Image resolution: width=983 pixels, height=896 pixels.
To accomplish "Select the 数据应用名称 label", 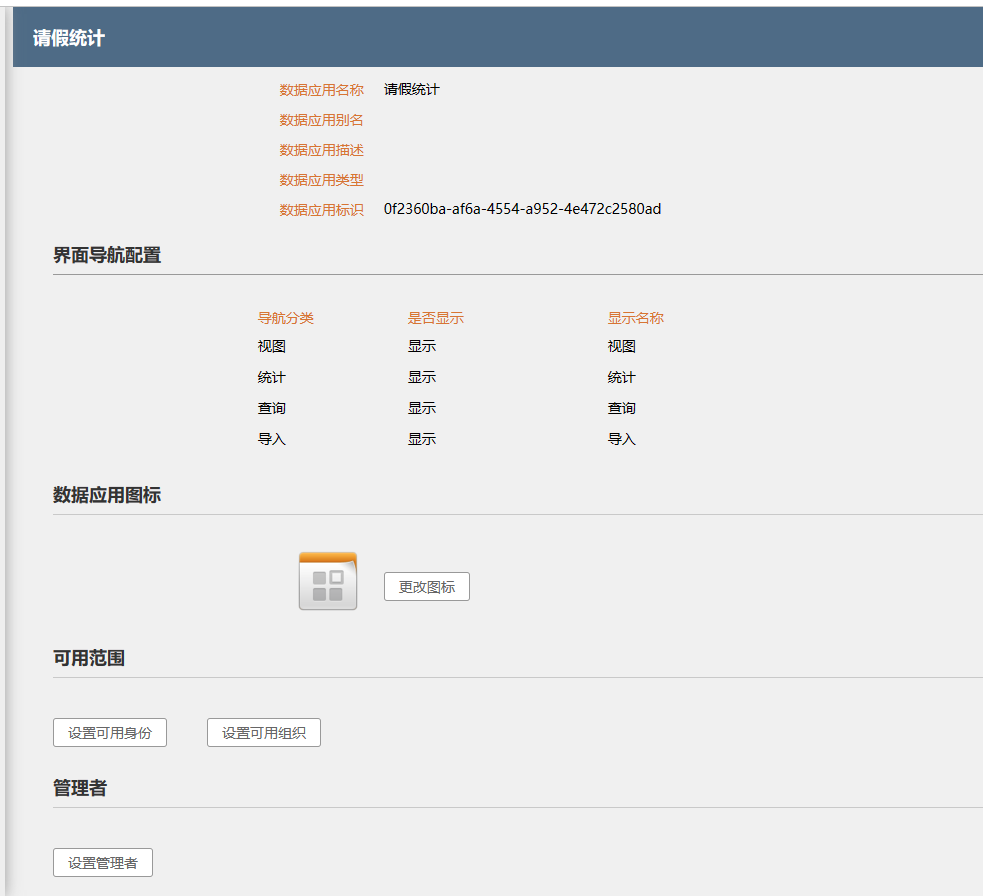I will (x=322, y=90).
